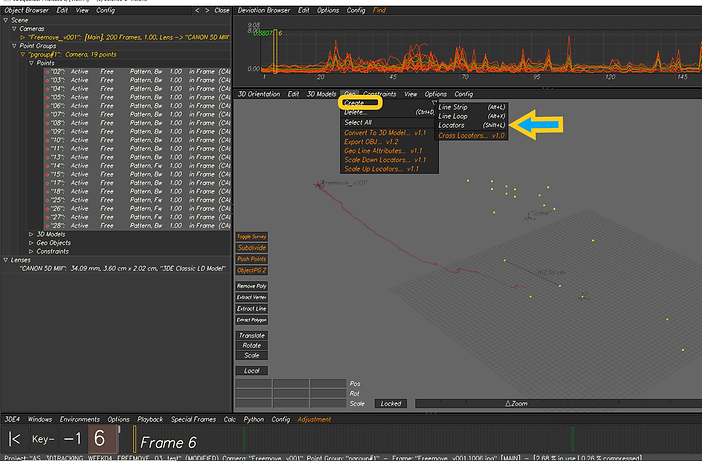Expand the Constraints tree node
The width and height of the screenshot is (702, 461).
tap(31, 251)
